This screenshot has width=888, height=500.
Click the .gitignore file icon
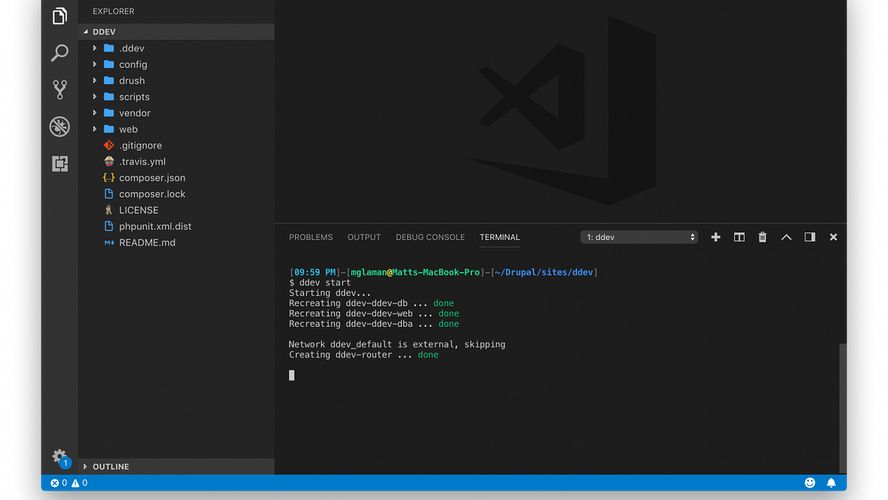109,146
